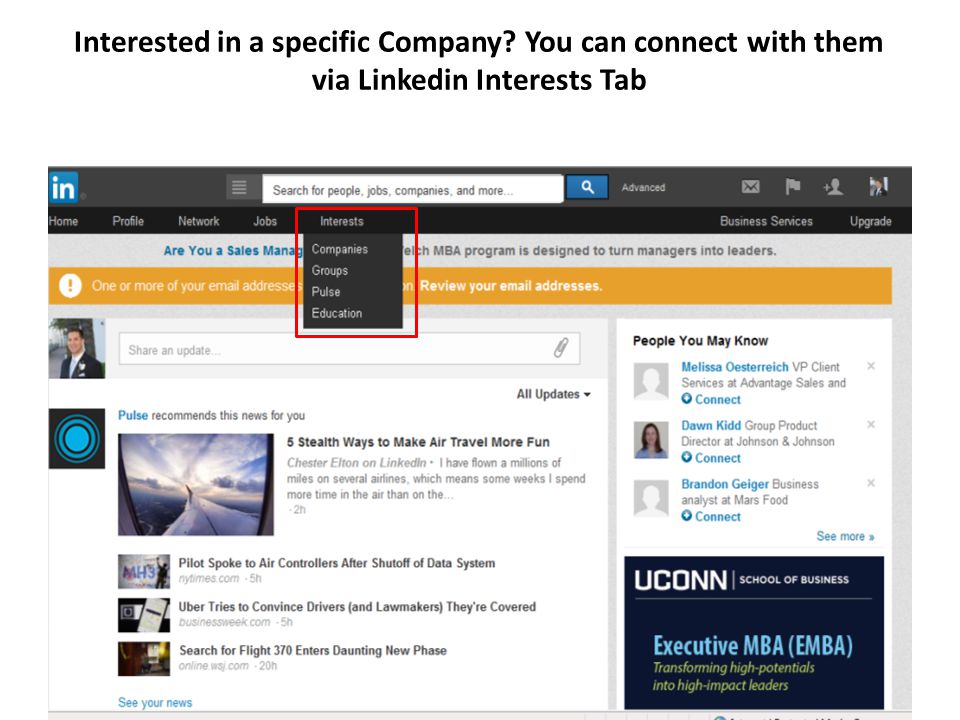
Task: Click Connect under Melissa Oesterreich
Action: pyautogui.click(x=718, y=399)
